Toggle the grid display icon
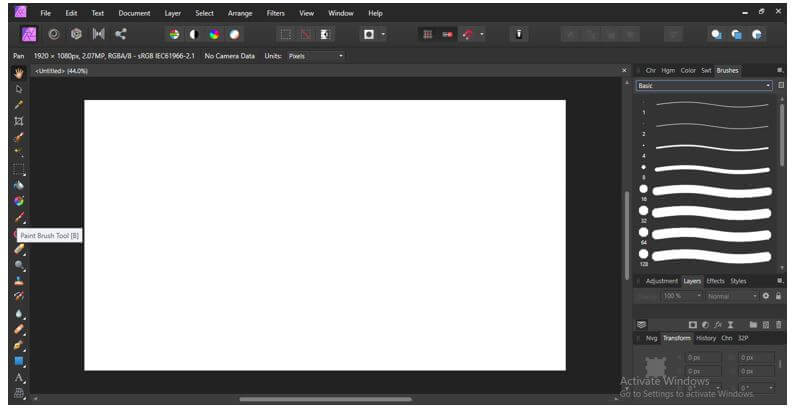The height and width of the screenshot is (415, 795). (428, 34)
